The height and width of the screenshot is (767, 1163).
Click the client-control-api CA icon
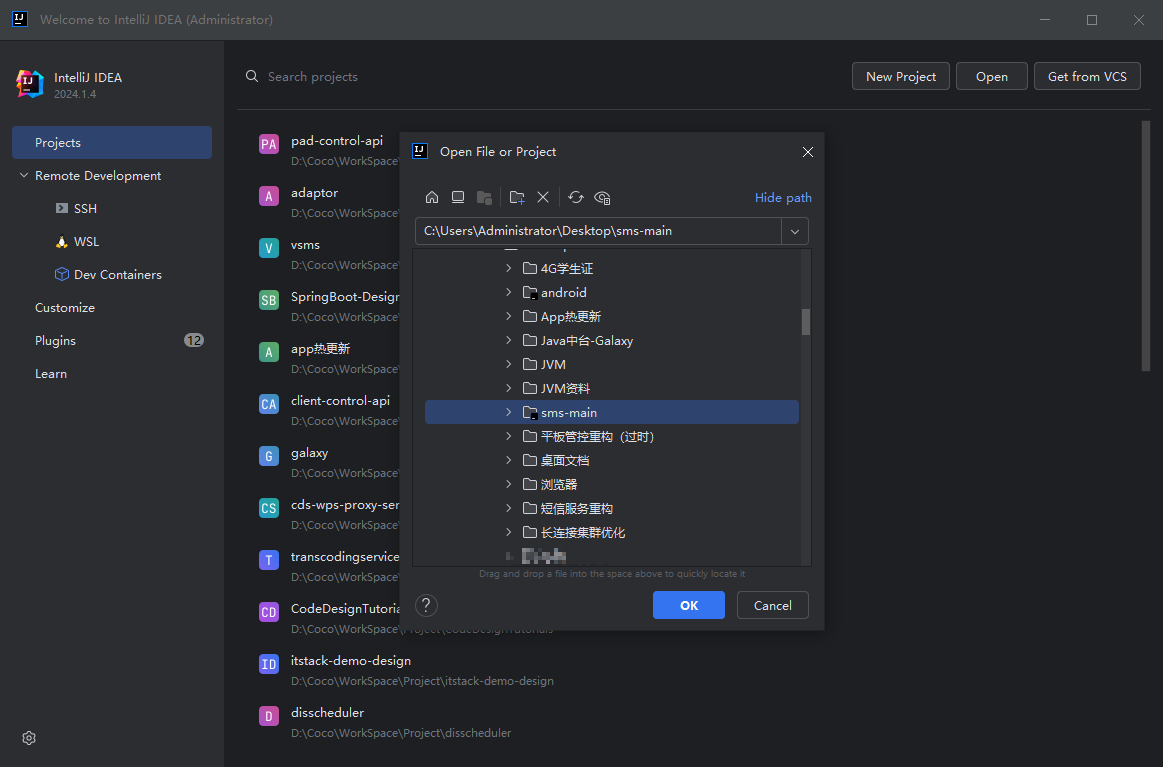click(x=268, y=404)
